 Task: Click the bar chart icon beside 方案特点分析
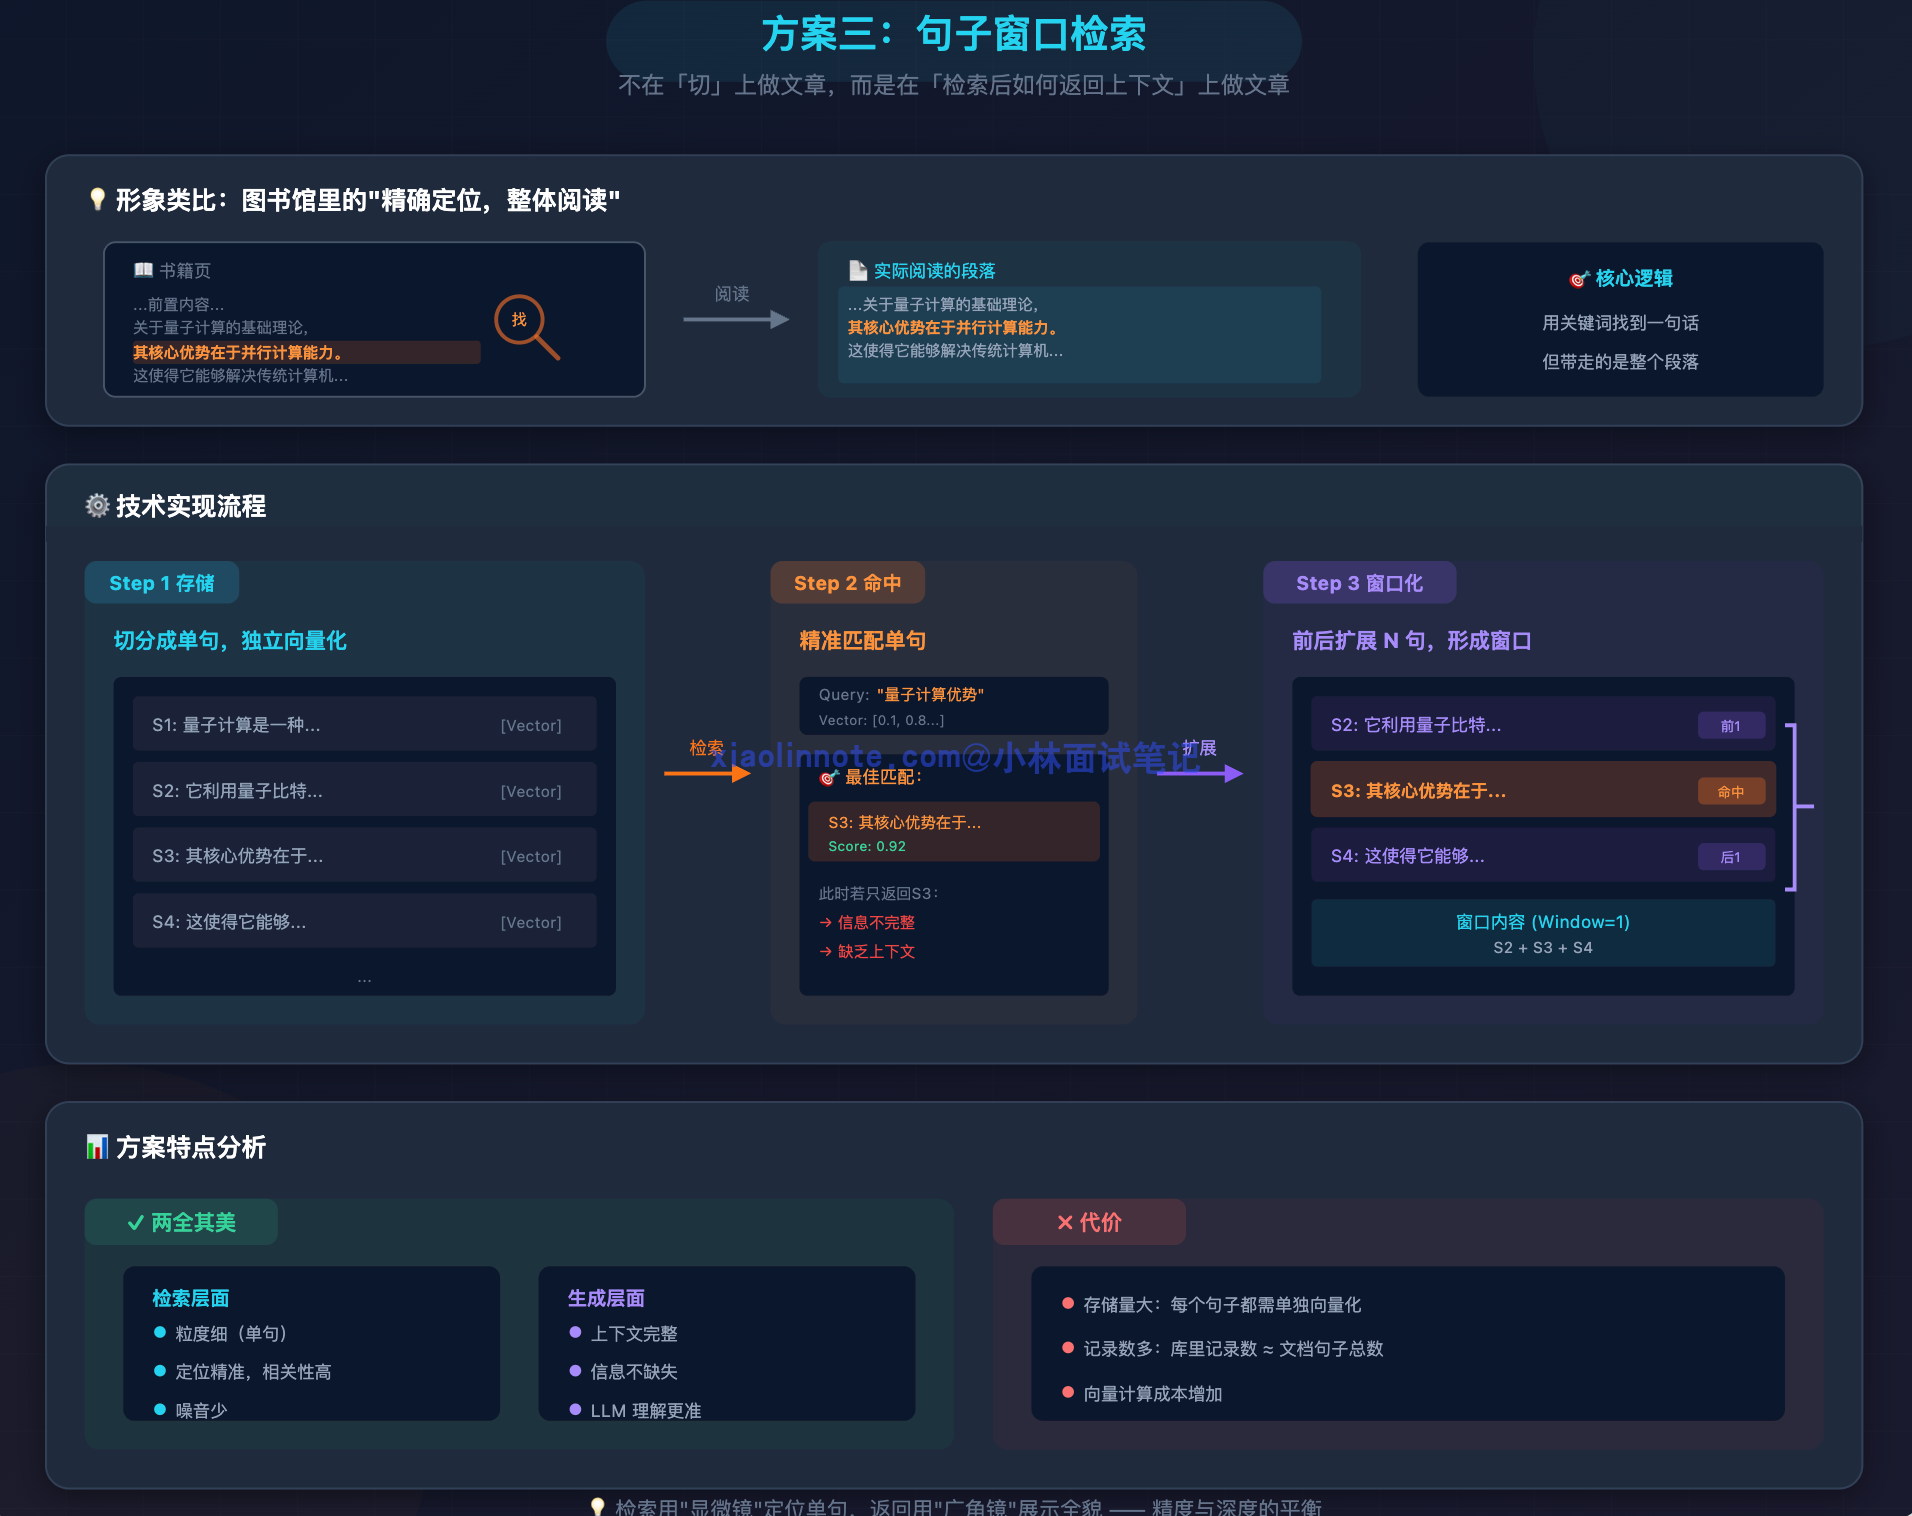coord(97,1147)
